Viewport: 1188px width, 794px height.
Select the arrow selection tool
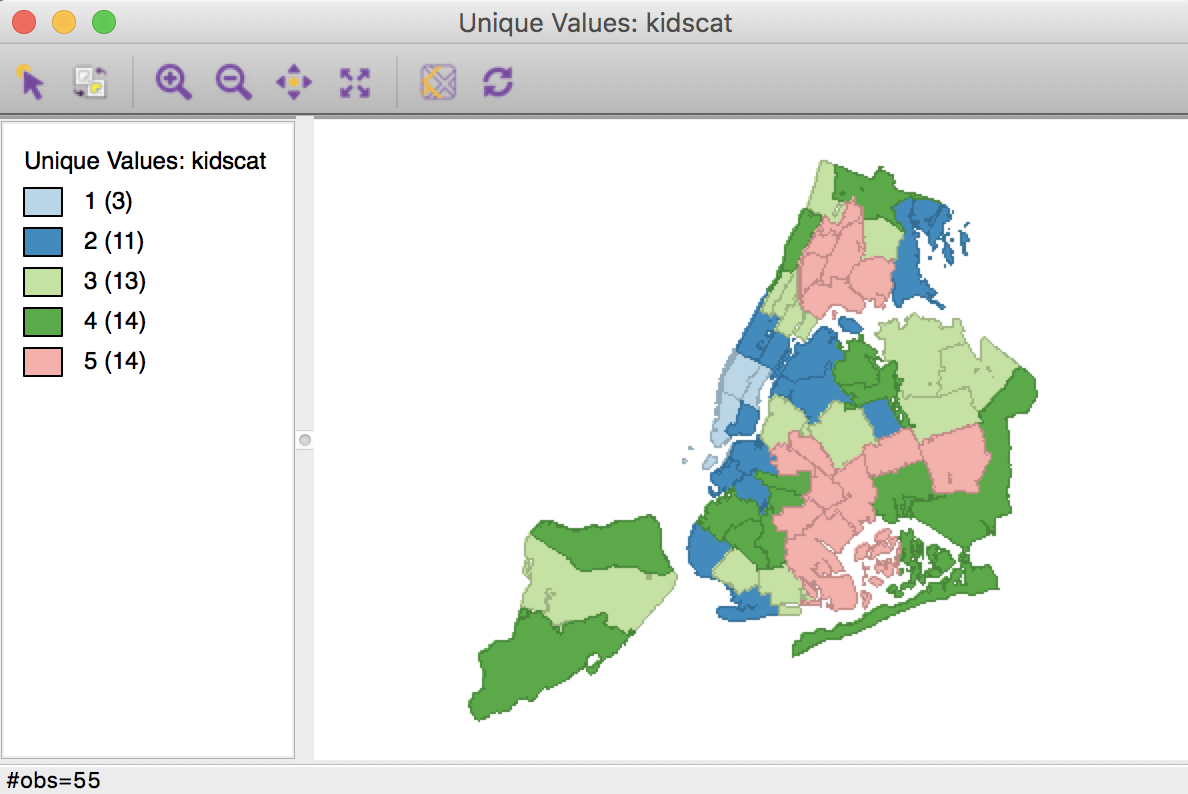coord(32,82)
